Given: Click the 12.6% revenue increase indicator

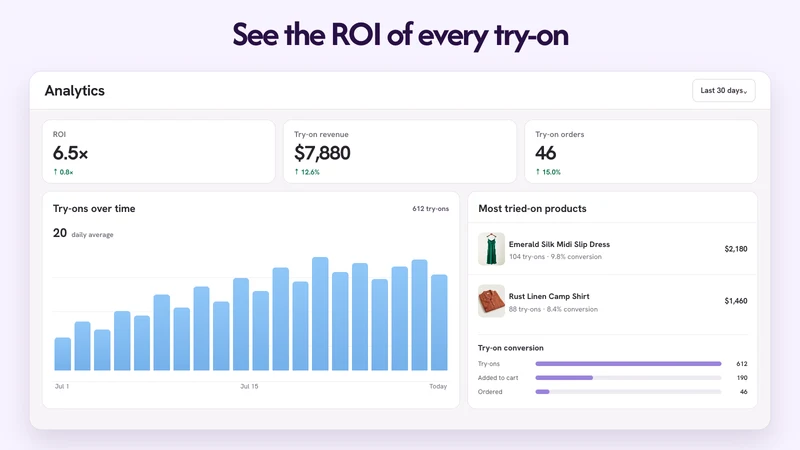Looking at the screenshot, I should click(307, 172).
